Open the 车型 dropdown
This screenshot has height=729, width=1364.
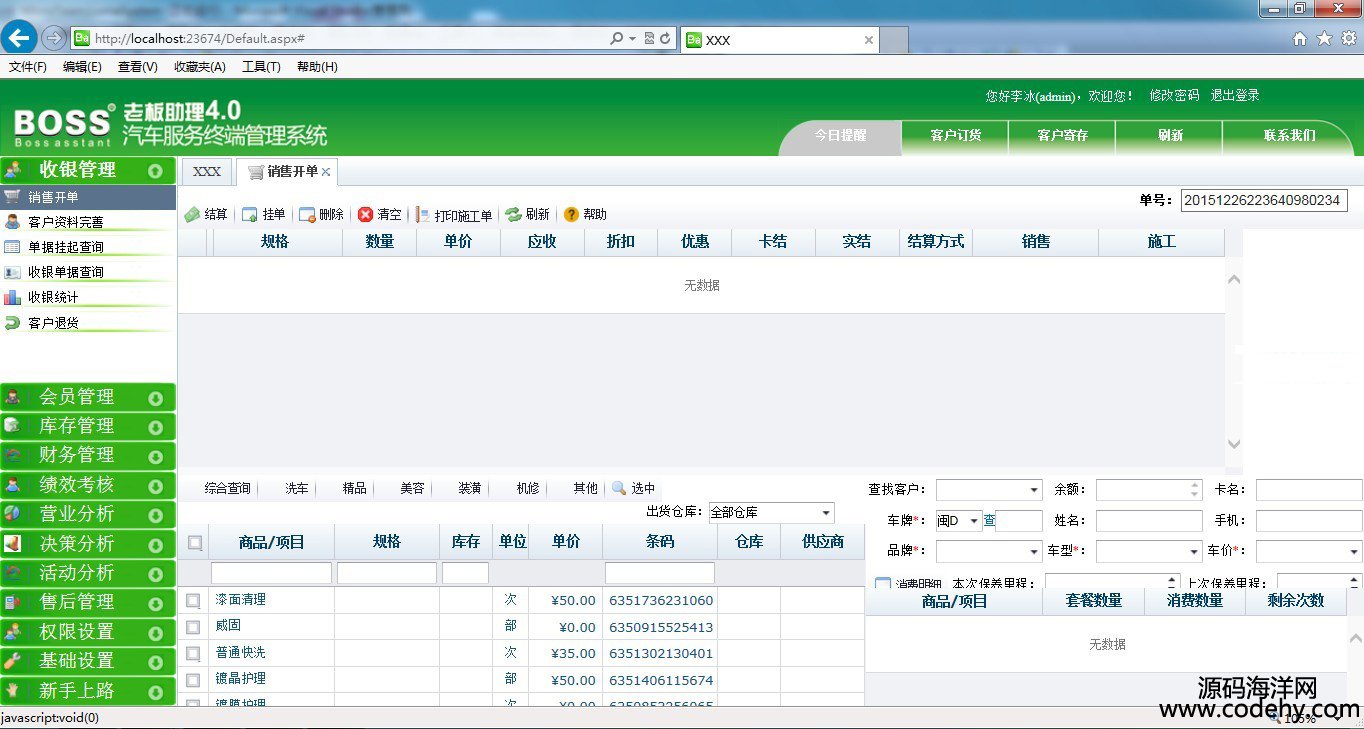1194,551
